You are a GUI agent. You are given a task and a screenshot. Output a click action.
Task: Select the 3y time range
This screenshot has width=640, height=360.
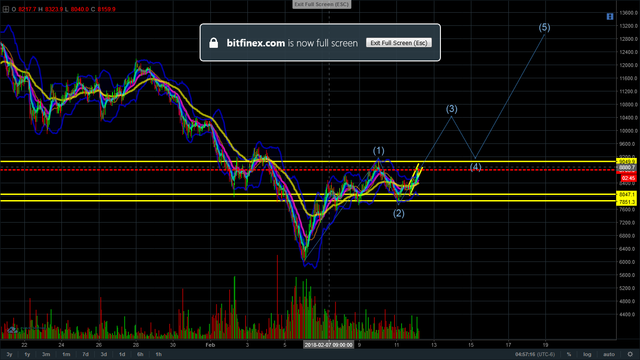coord(9,354)
